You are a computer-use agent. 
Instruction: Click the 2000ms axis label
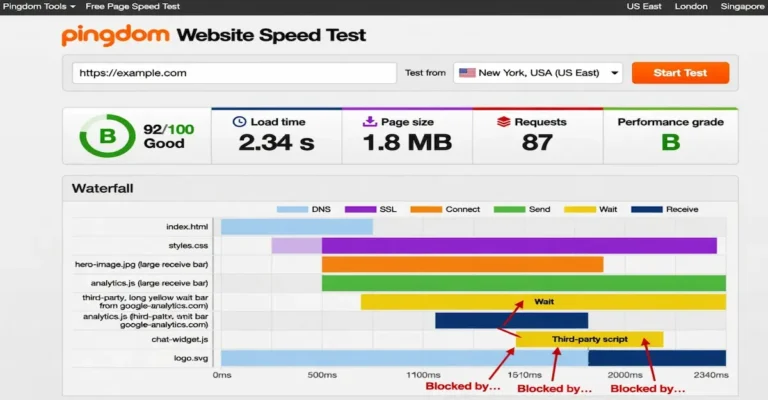click(x=625, y=375)
